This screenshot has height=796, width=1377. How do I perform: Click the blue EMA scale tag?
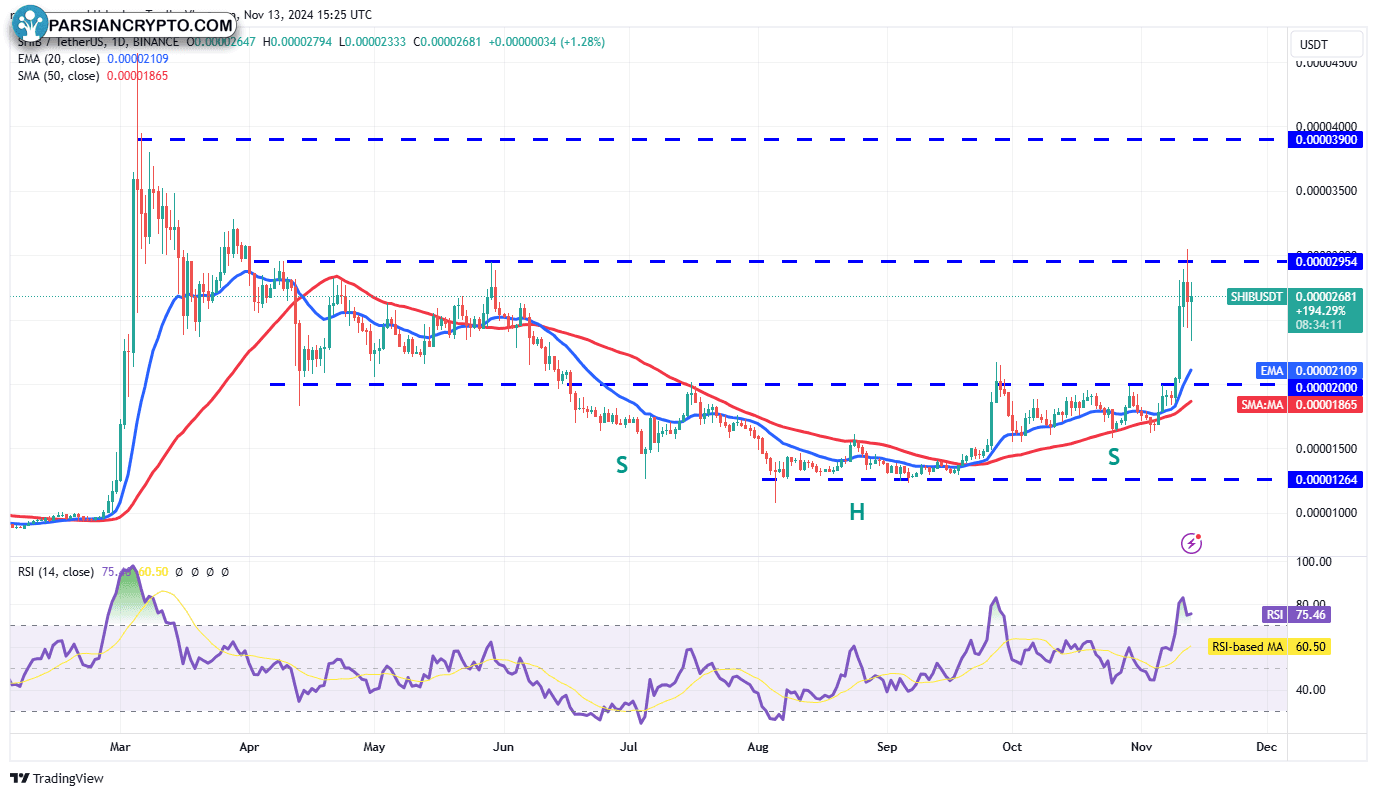(1271, 371)
